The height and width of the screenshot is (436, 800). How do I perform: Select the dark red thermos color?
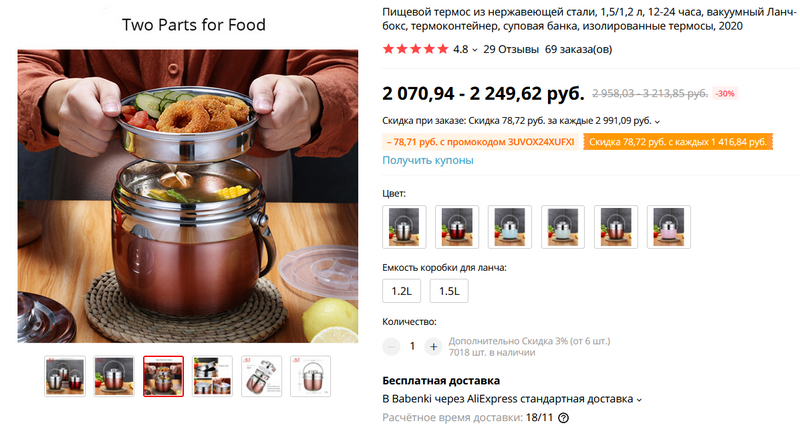[457, 227]
